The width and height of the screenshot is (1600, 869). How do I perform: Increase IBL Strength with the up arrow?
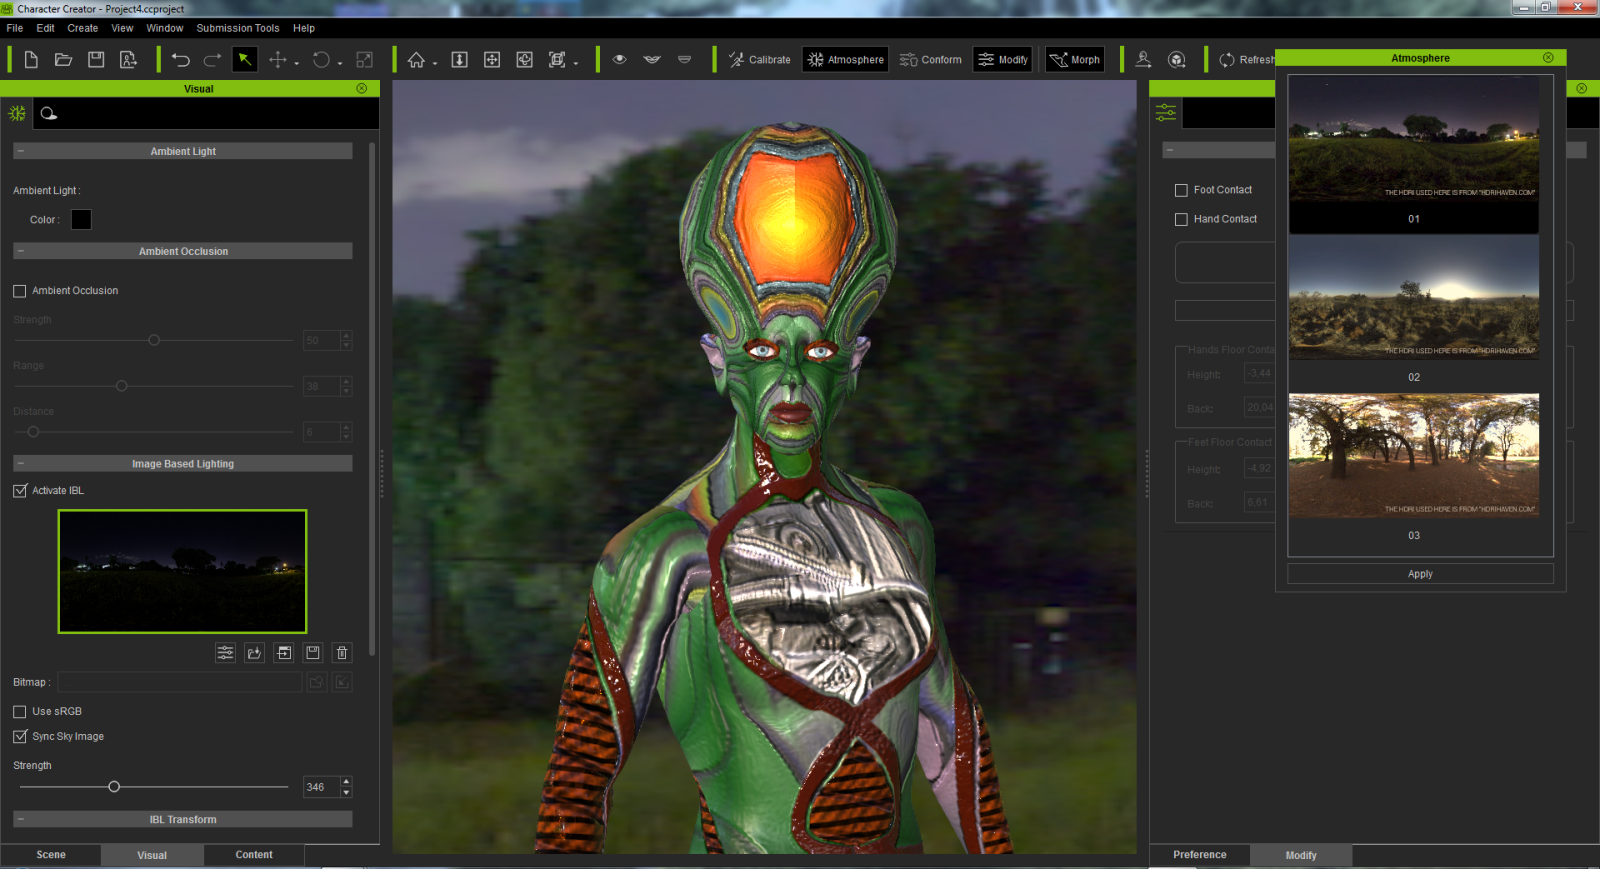coord(346,782)
